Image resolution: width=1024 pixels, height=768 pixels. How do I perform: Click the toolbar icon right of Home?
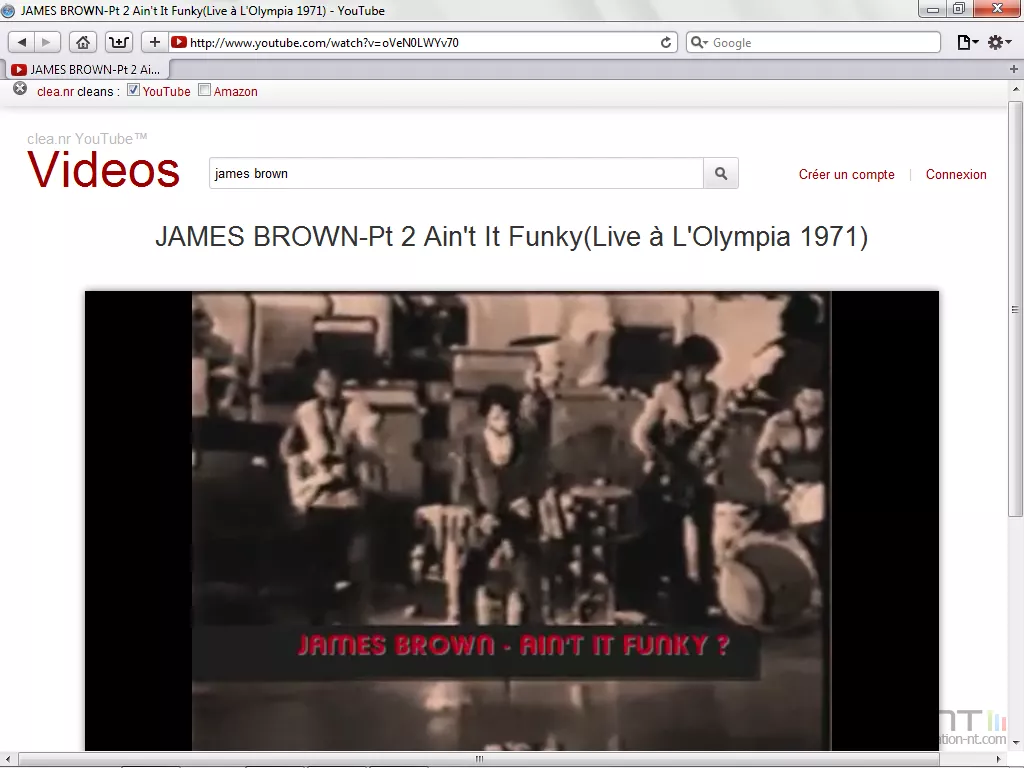point(119,42)
